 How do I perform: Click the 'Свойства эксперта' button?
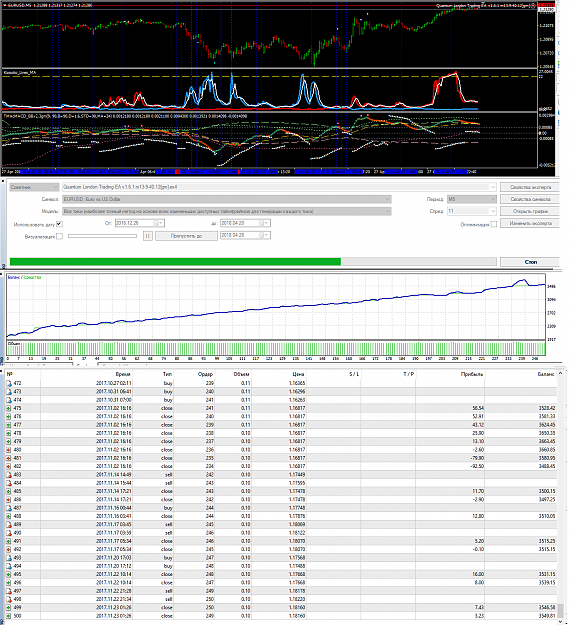click(x=530, y=187)
